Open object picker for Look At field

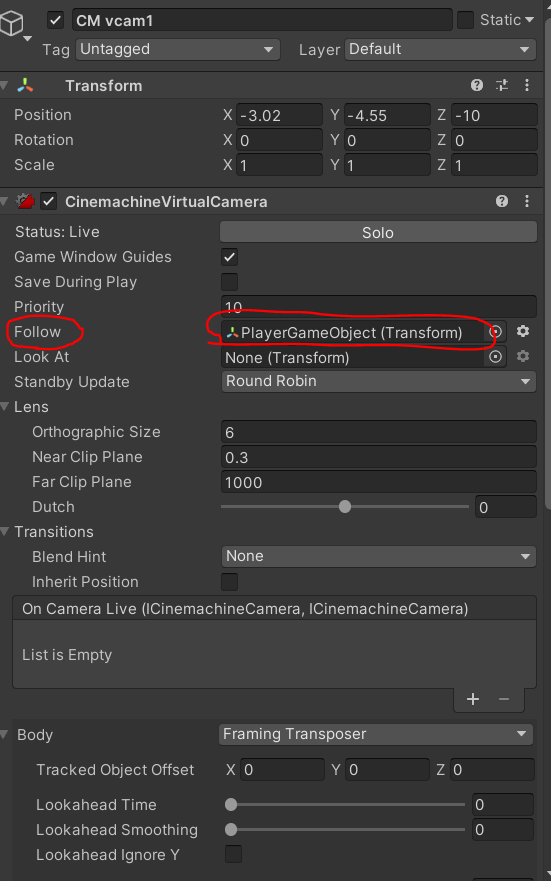point(495,357)
